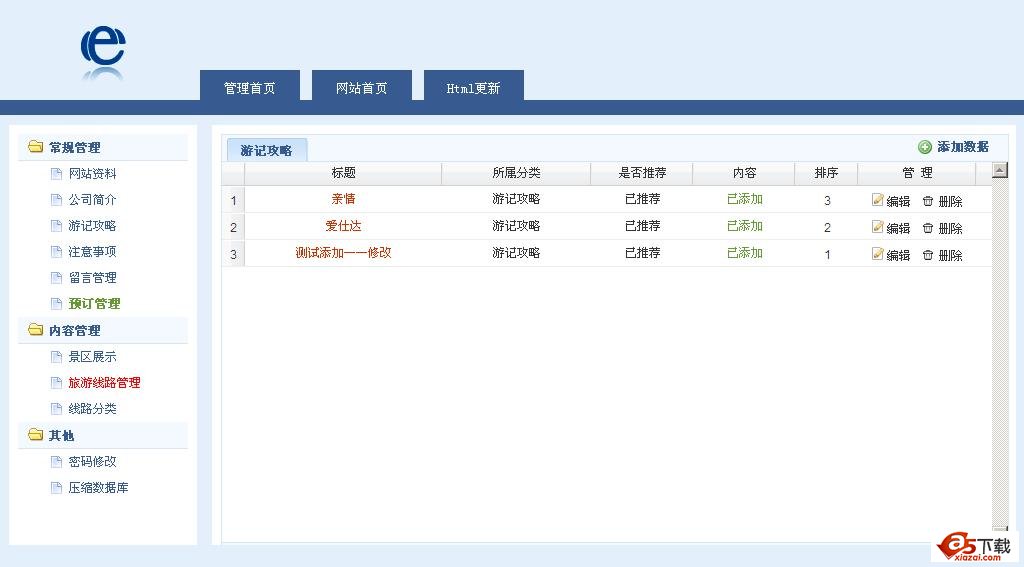This screenshot has height=567, width=1024.
Task: Click the 常规管理 section label
Action: coord(74,148)
